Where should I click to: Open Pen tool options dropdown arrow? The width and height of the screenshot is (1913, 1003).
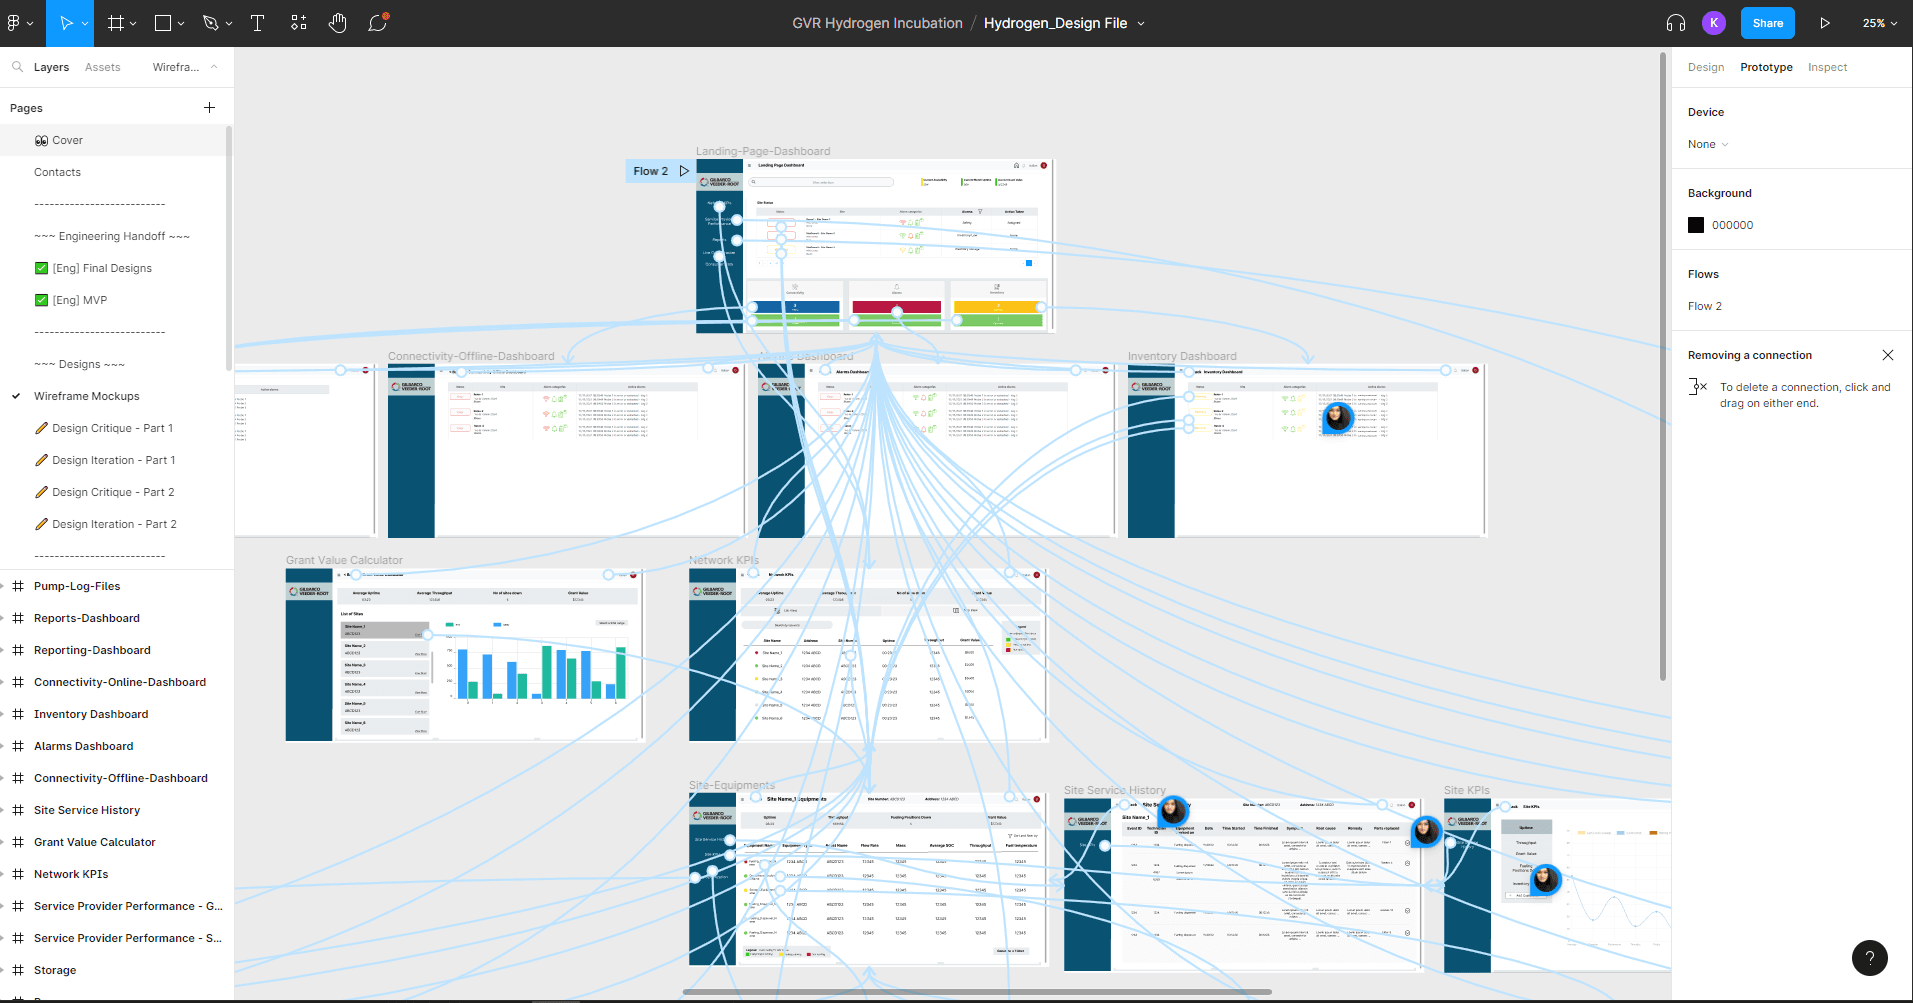[229, 24]
